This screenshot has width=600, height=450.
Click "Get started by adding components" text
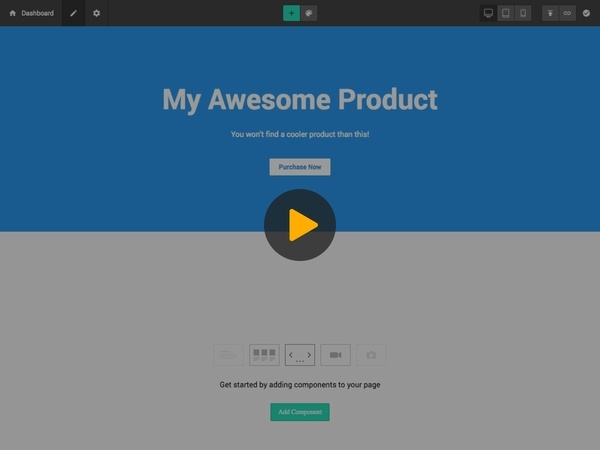click(300, 385)
